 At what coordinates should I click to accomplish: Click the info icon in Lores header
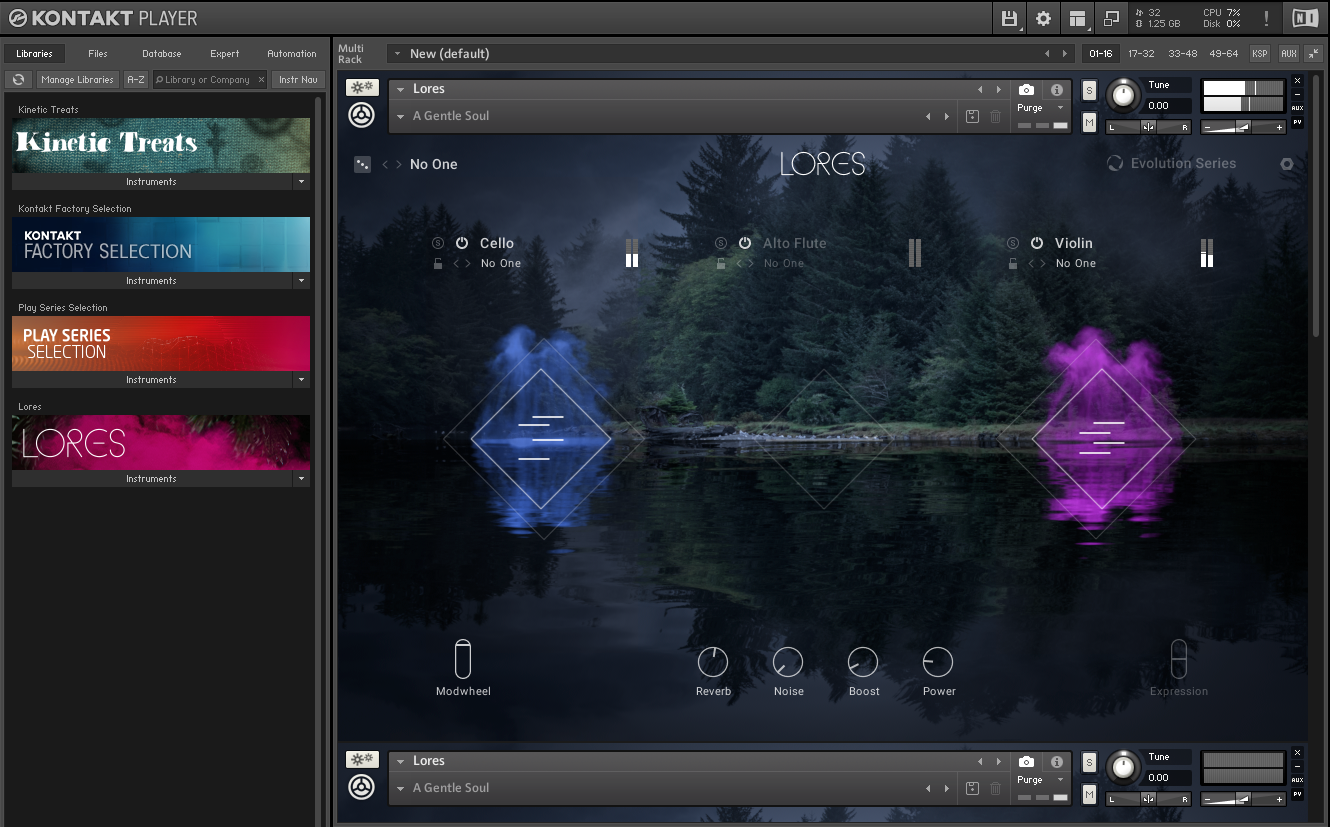click(1056, 90)
